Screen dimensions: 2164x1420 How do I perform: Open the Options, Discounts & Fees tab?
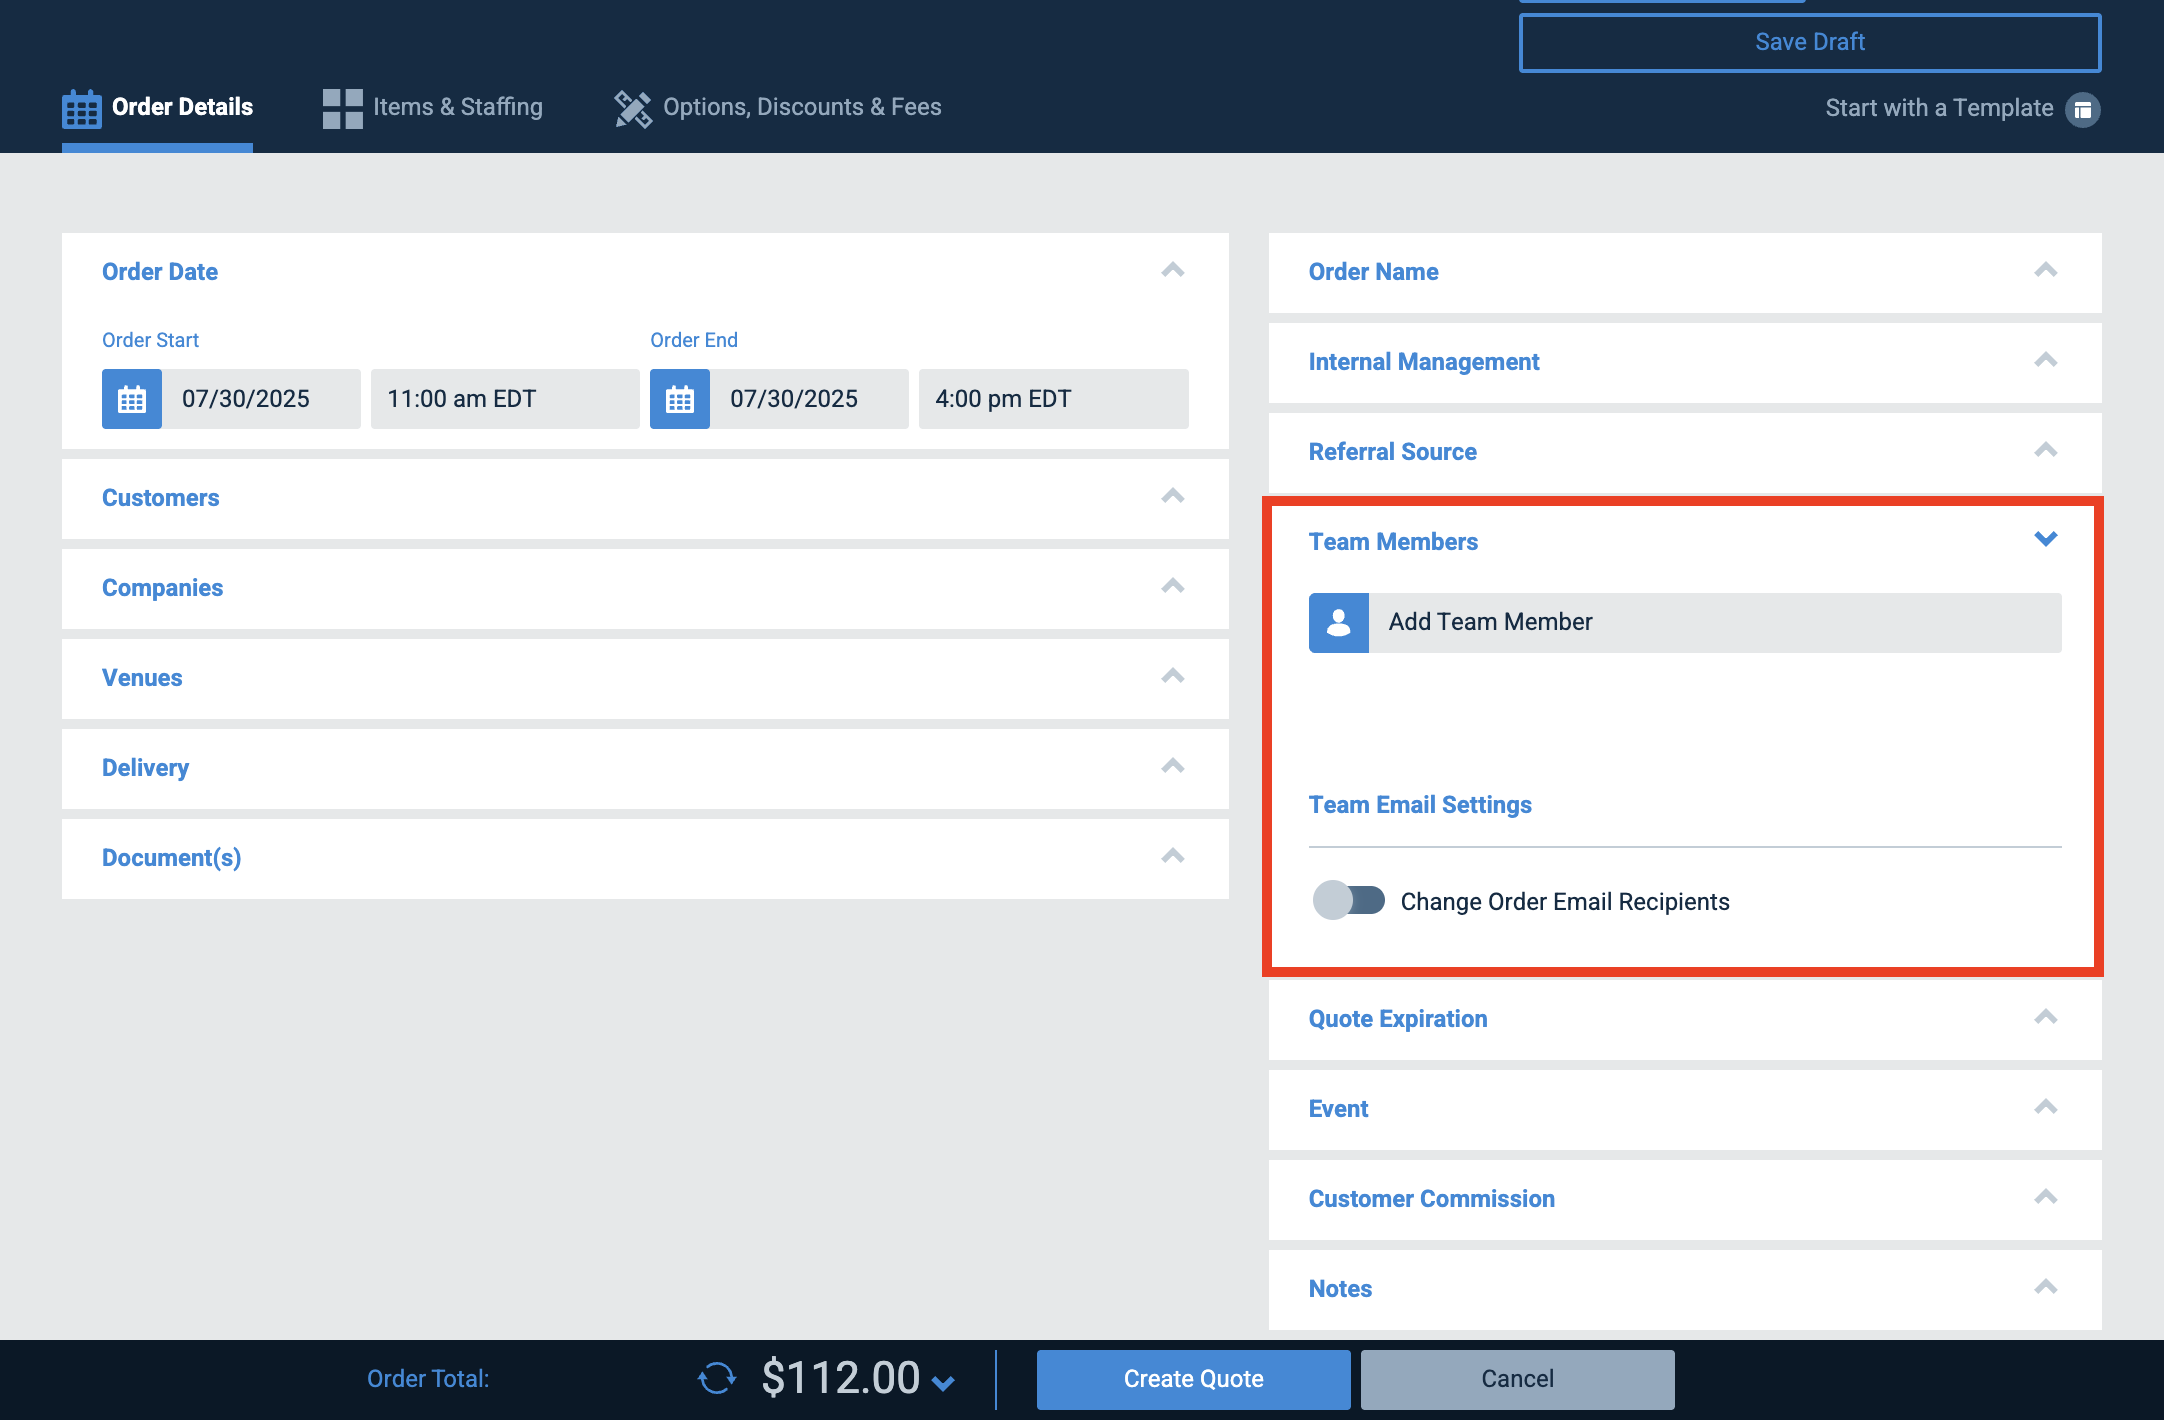[x=778, y=108]
